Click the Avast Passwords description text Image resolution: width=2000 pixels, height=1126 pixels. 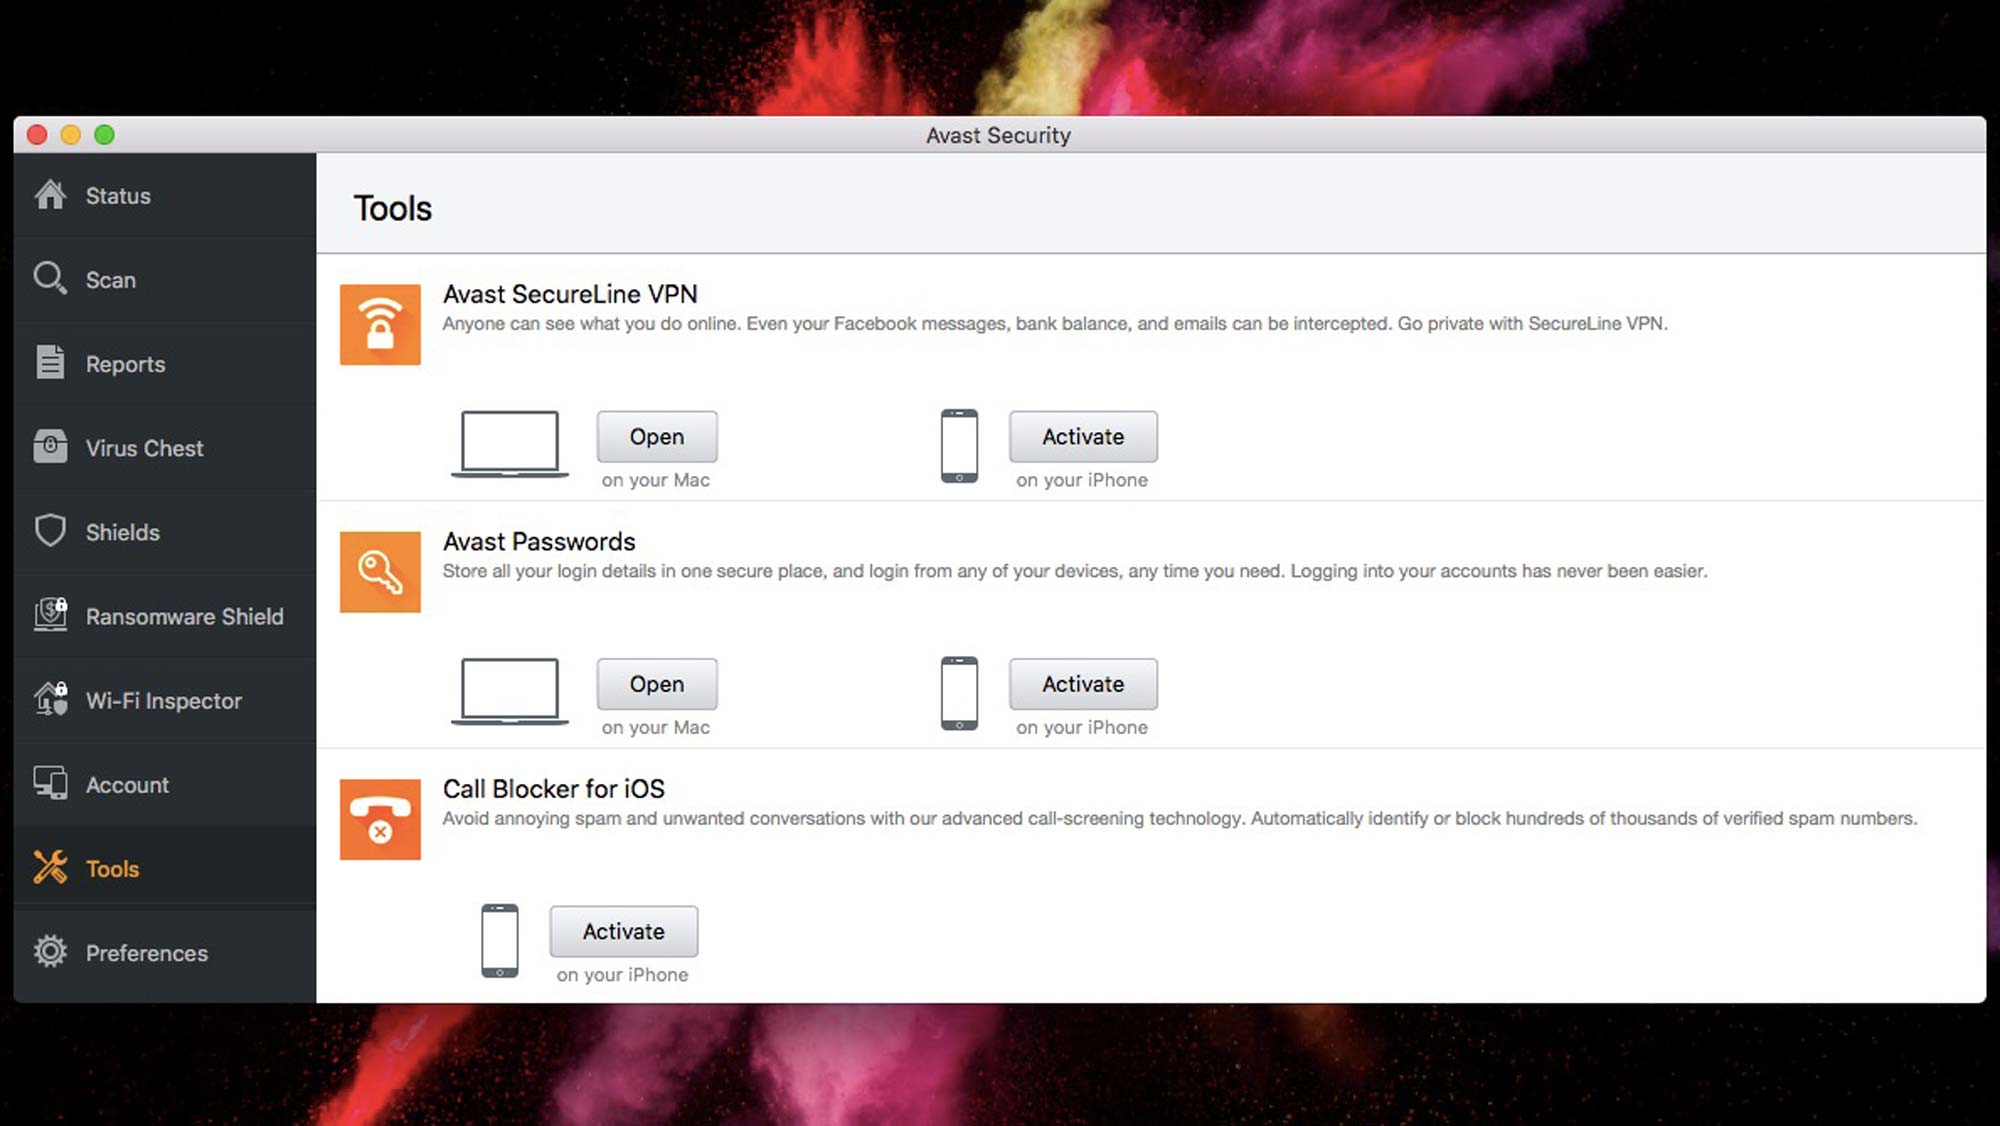1075,571
